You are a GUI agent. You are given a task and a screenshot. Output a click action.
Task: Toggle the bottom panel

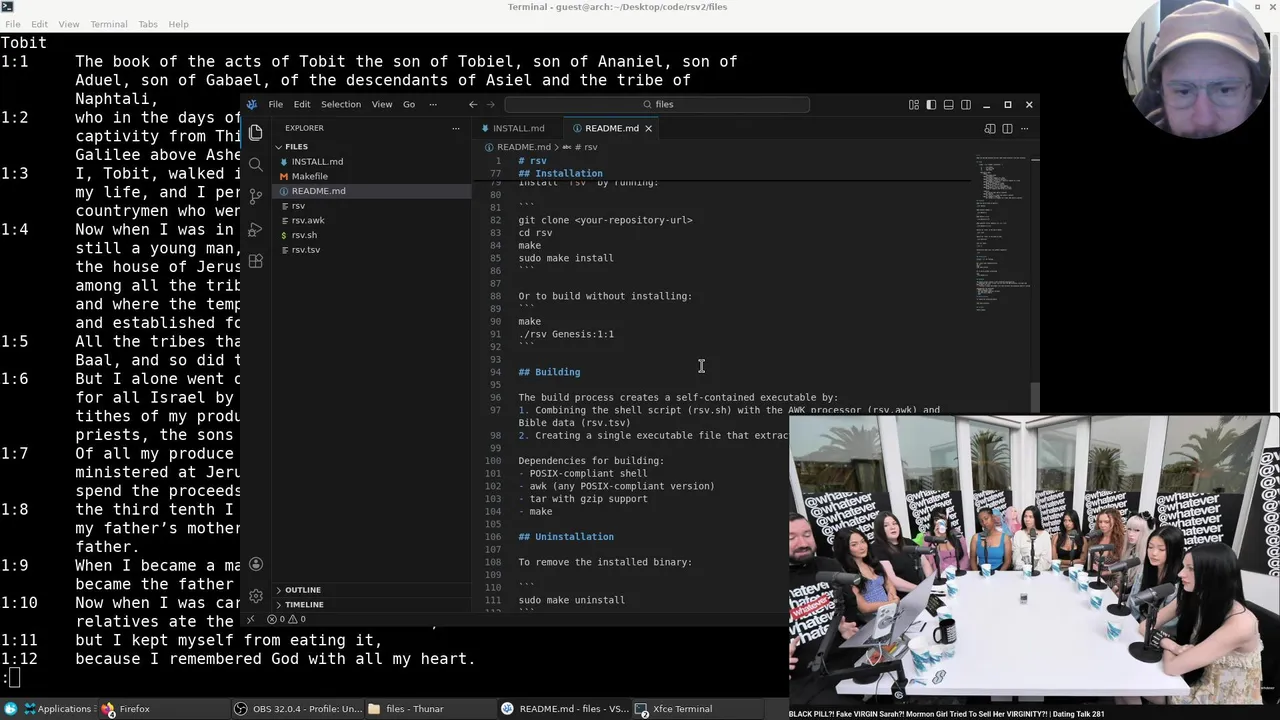click(x=948, y=104)
